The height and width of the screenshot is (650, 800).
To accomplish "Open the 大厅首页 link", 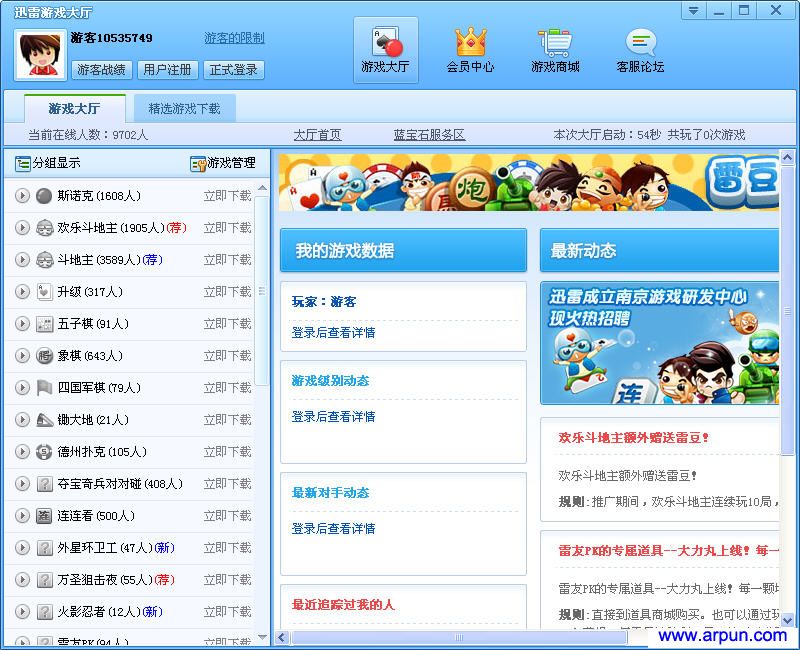I will 317,135.
